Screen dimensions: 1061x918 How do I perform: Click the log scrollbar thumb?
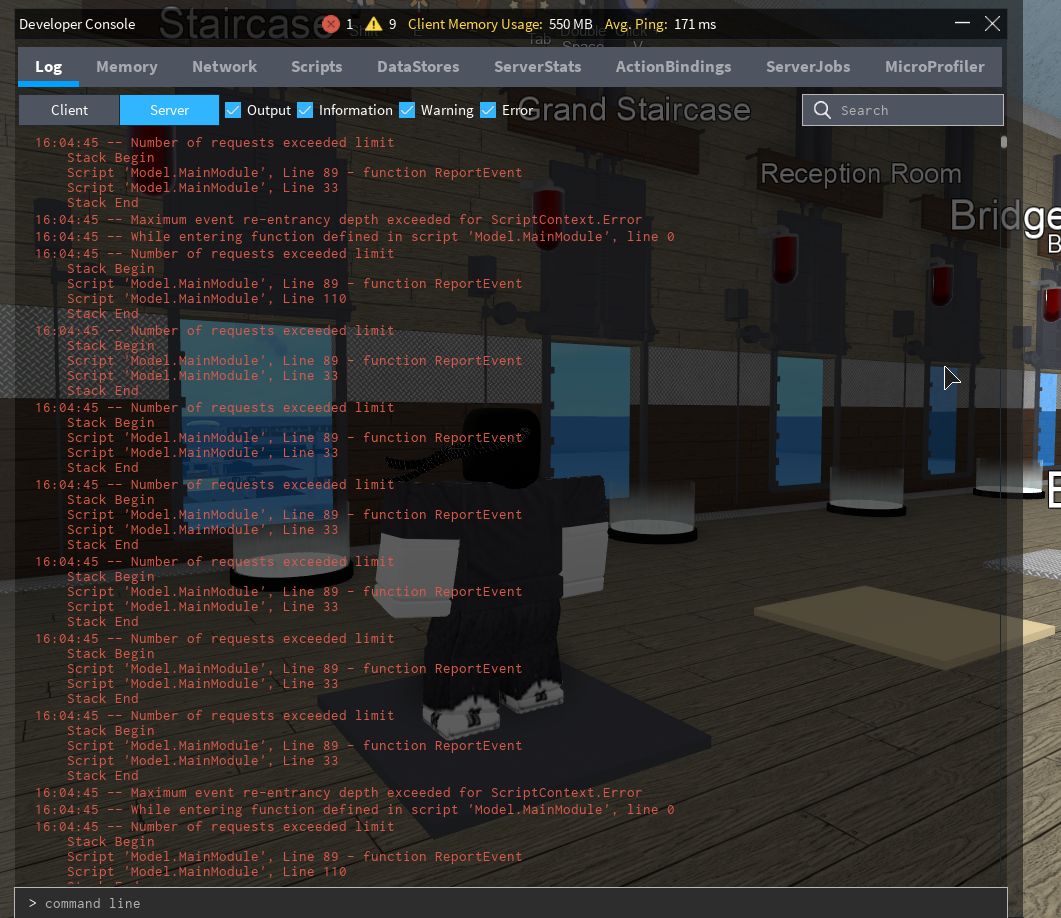coord(1003,141)
